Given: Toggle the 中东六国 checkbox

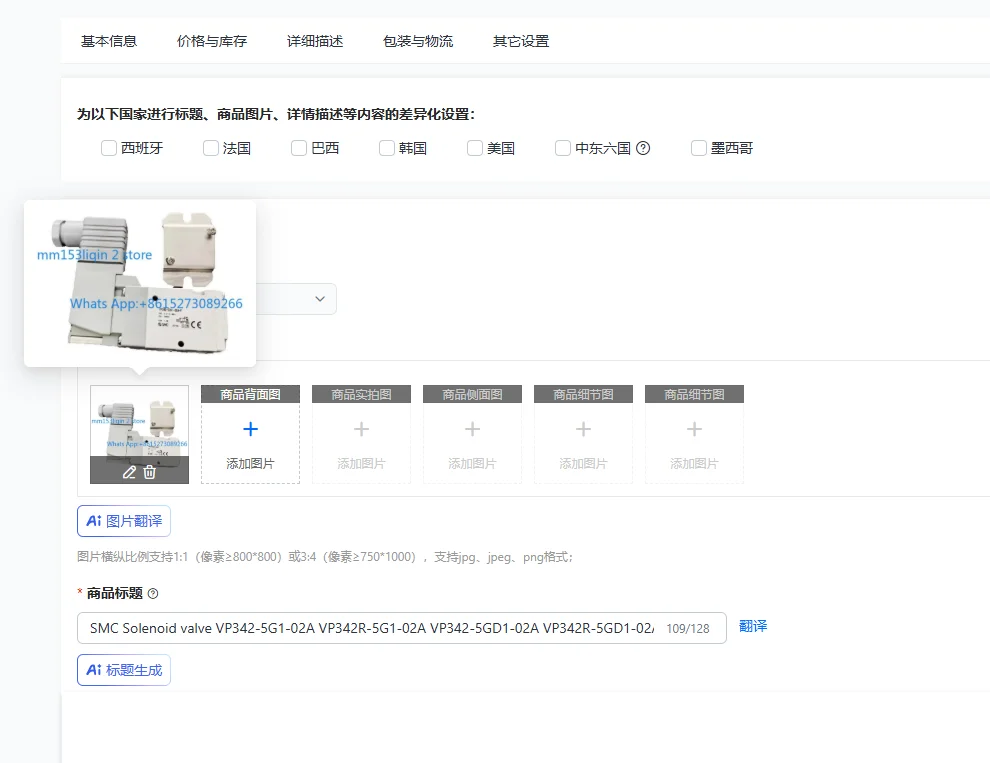Looking at the screenshot, I should [563, 148].
